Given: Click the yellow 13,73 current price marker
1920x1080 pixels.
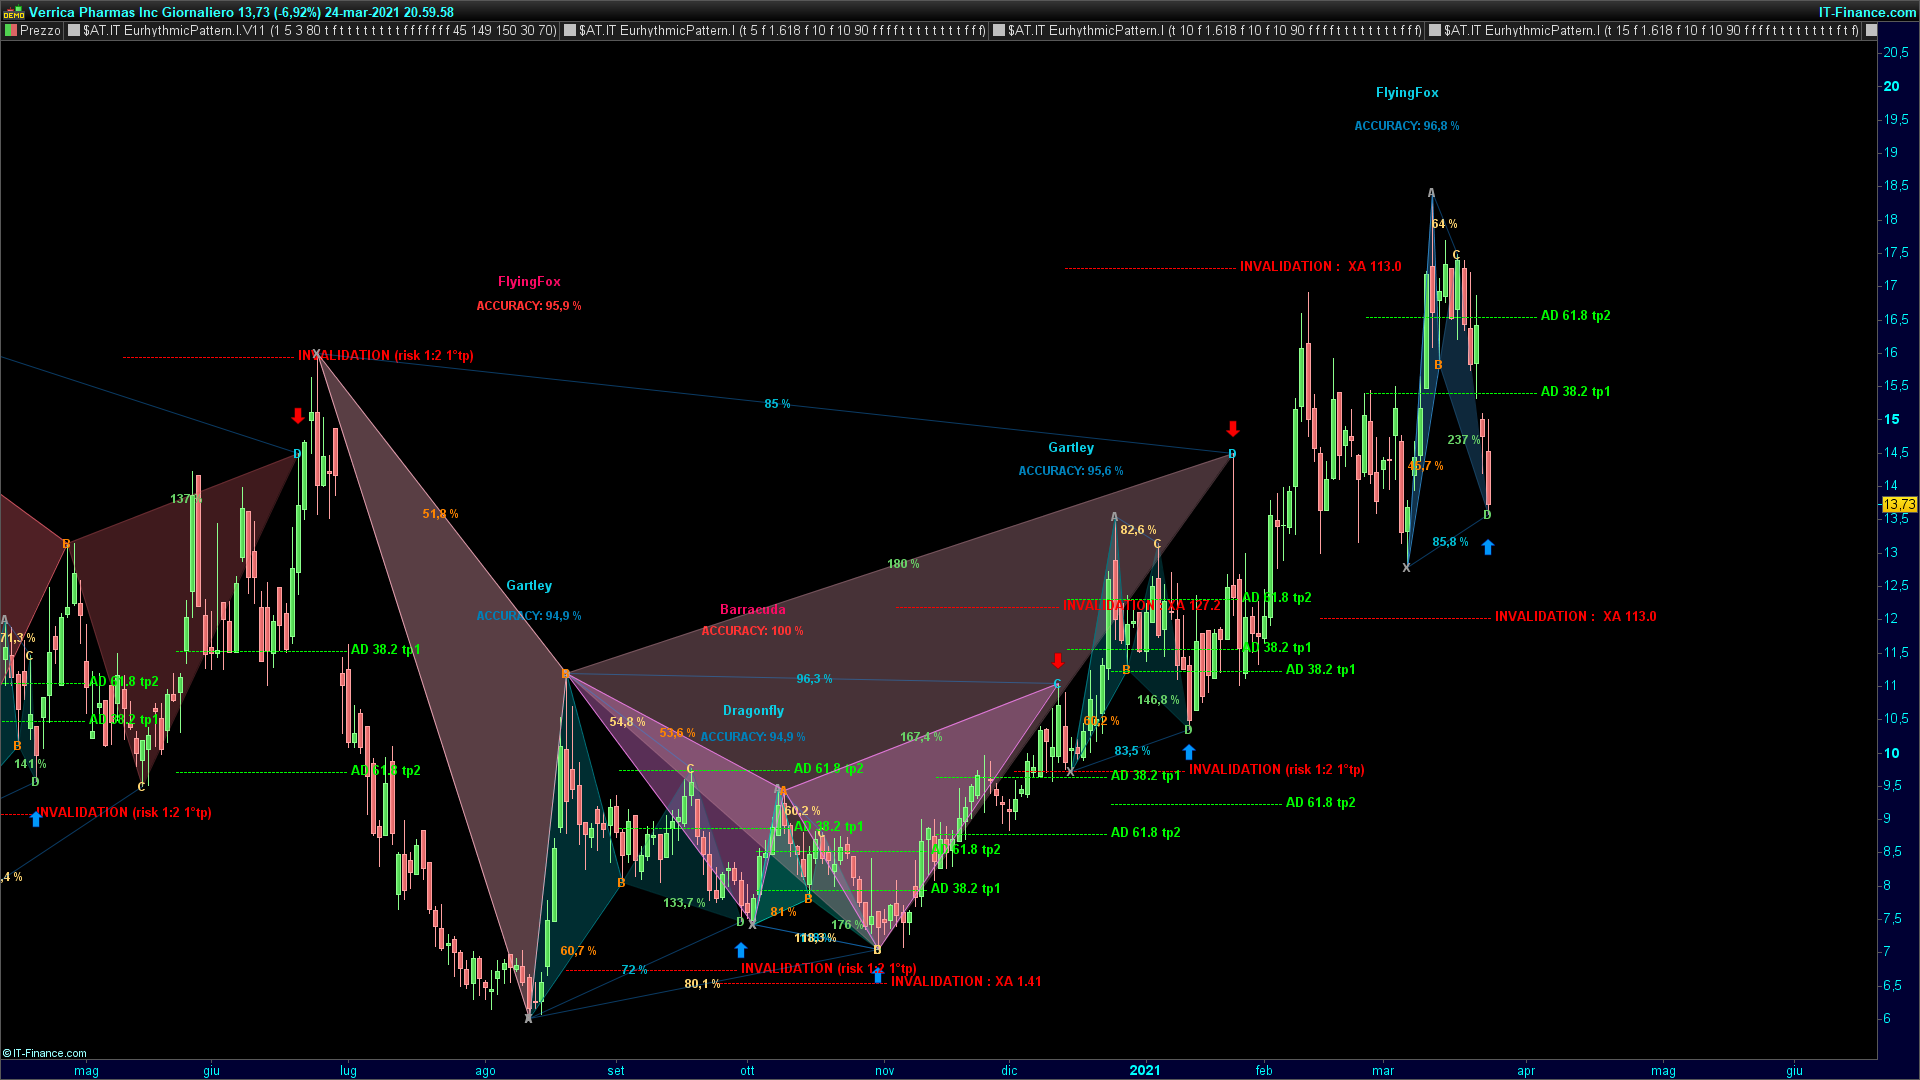Looking at the screenshot, I should (x=1899, y=505).
